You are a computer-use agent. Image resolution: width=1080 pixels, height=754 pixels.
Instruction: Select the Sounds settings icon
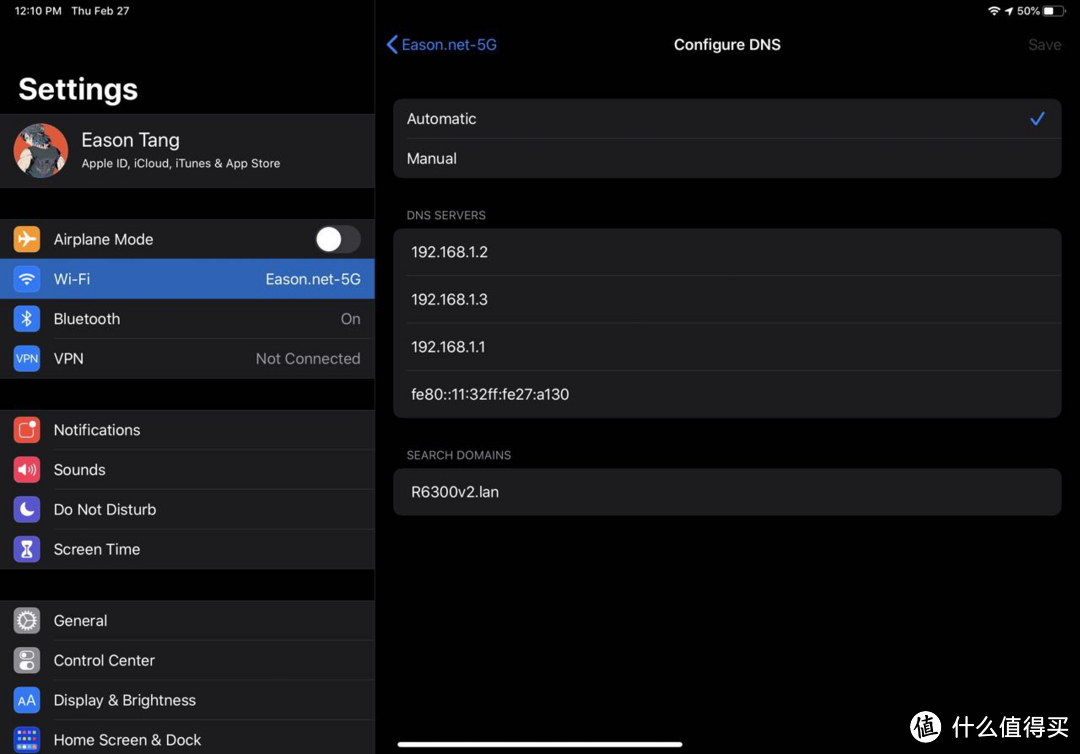26,469
